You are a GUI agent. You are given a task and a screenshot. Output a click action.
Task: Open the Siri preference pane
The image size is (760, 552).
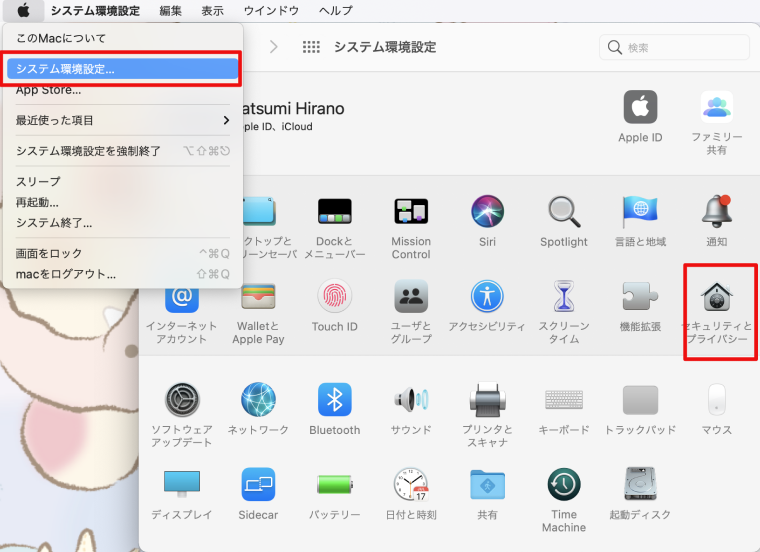487,221
